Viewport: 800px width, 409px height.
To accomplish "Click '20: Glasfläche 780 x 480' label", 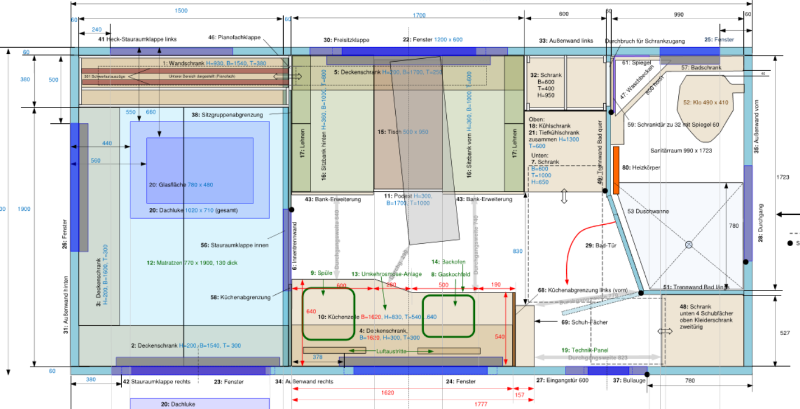I will point(181,185).
